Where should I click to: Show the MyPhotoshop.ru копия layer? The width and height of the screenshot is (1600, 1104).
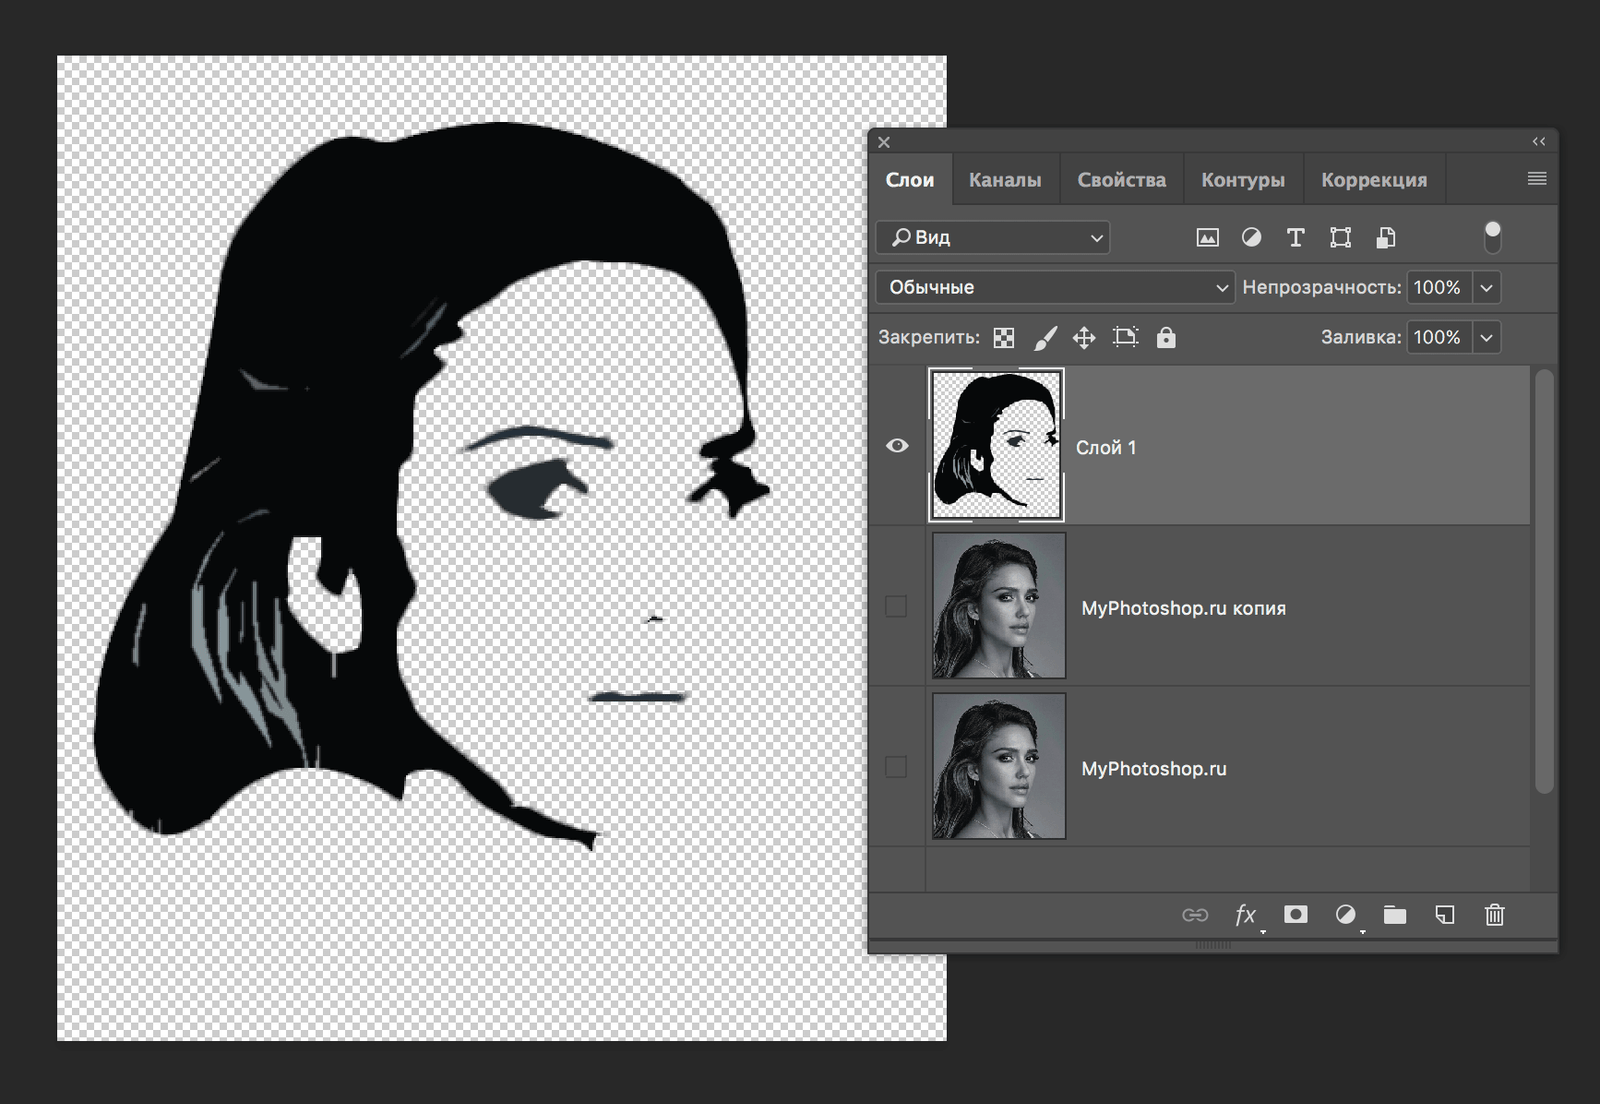pos(896,607)
